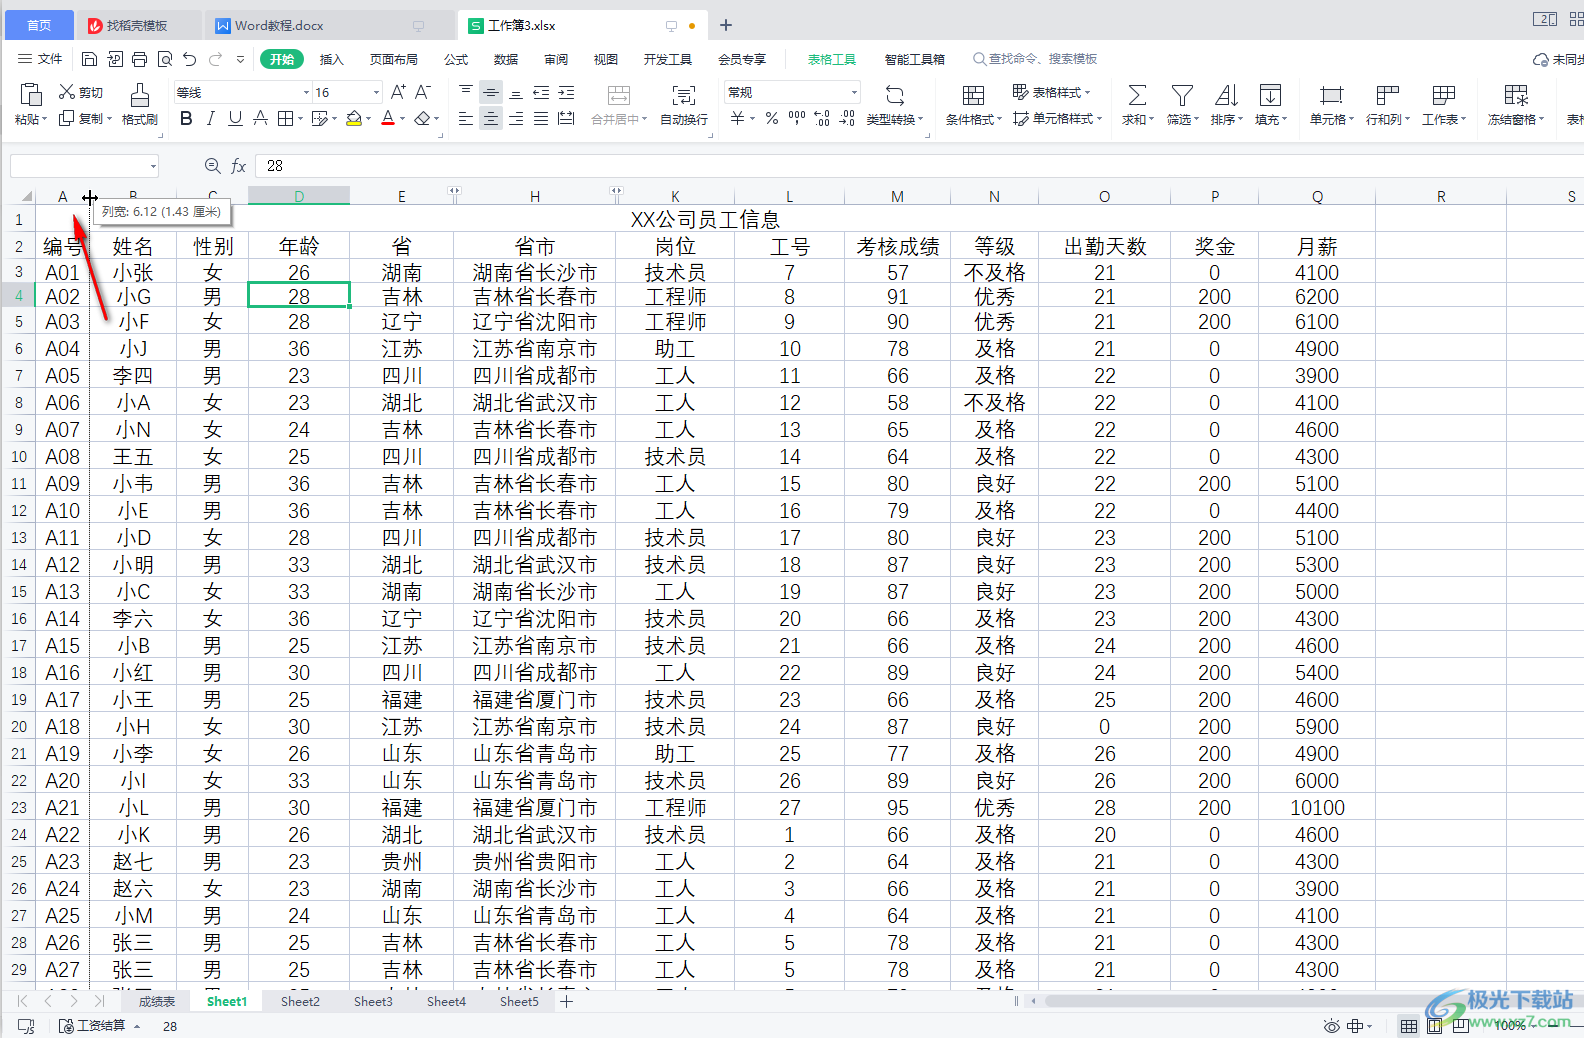
Task: Undo the last action
Action: click(x=190, y=59)
